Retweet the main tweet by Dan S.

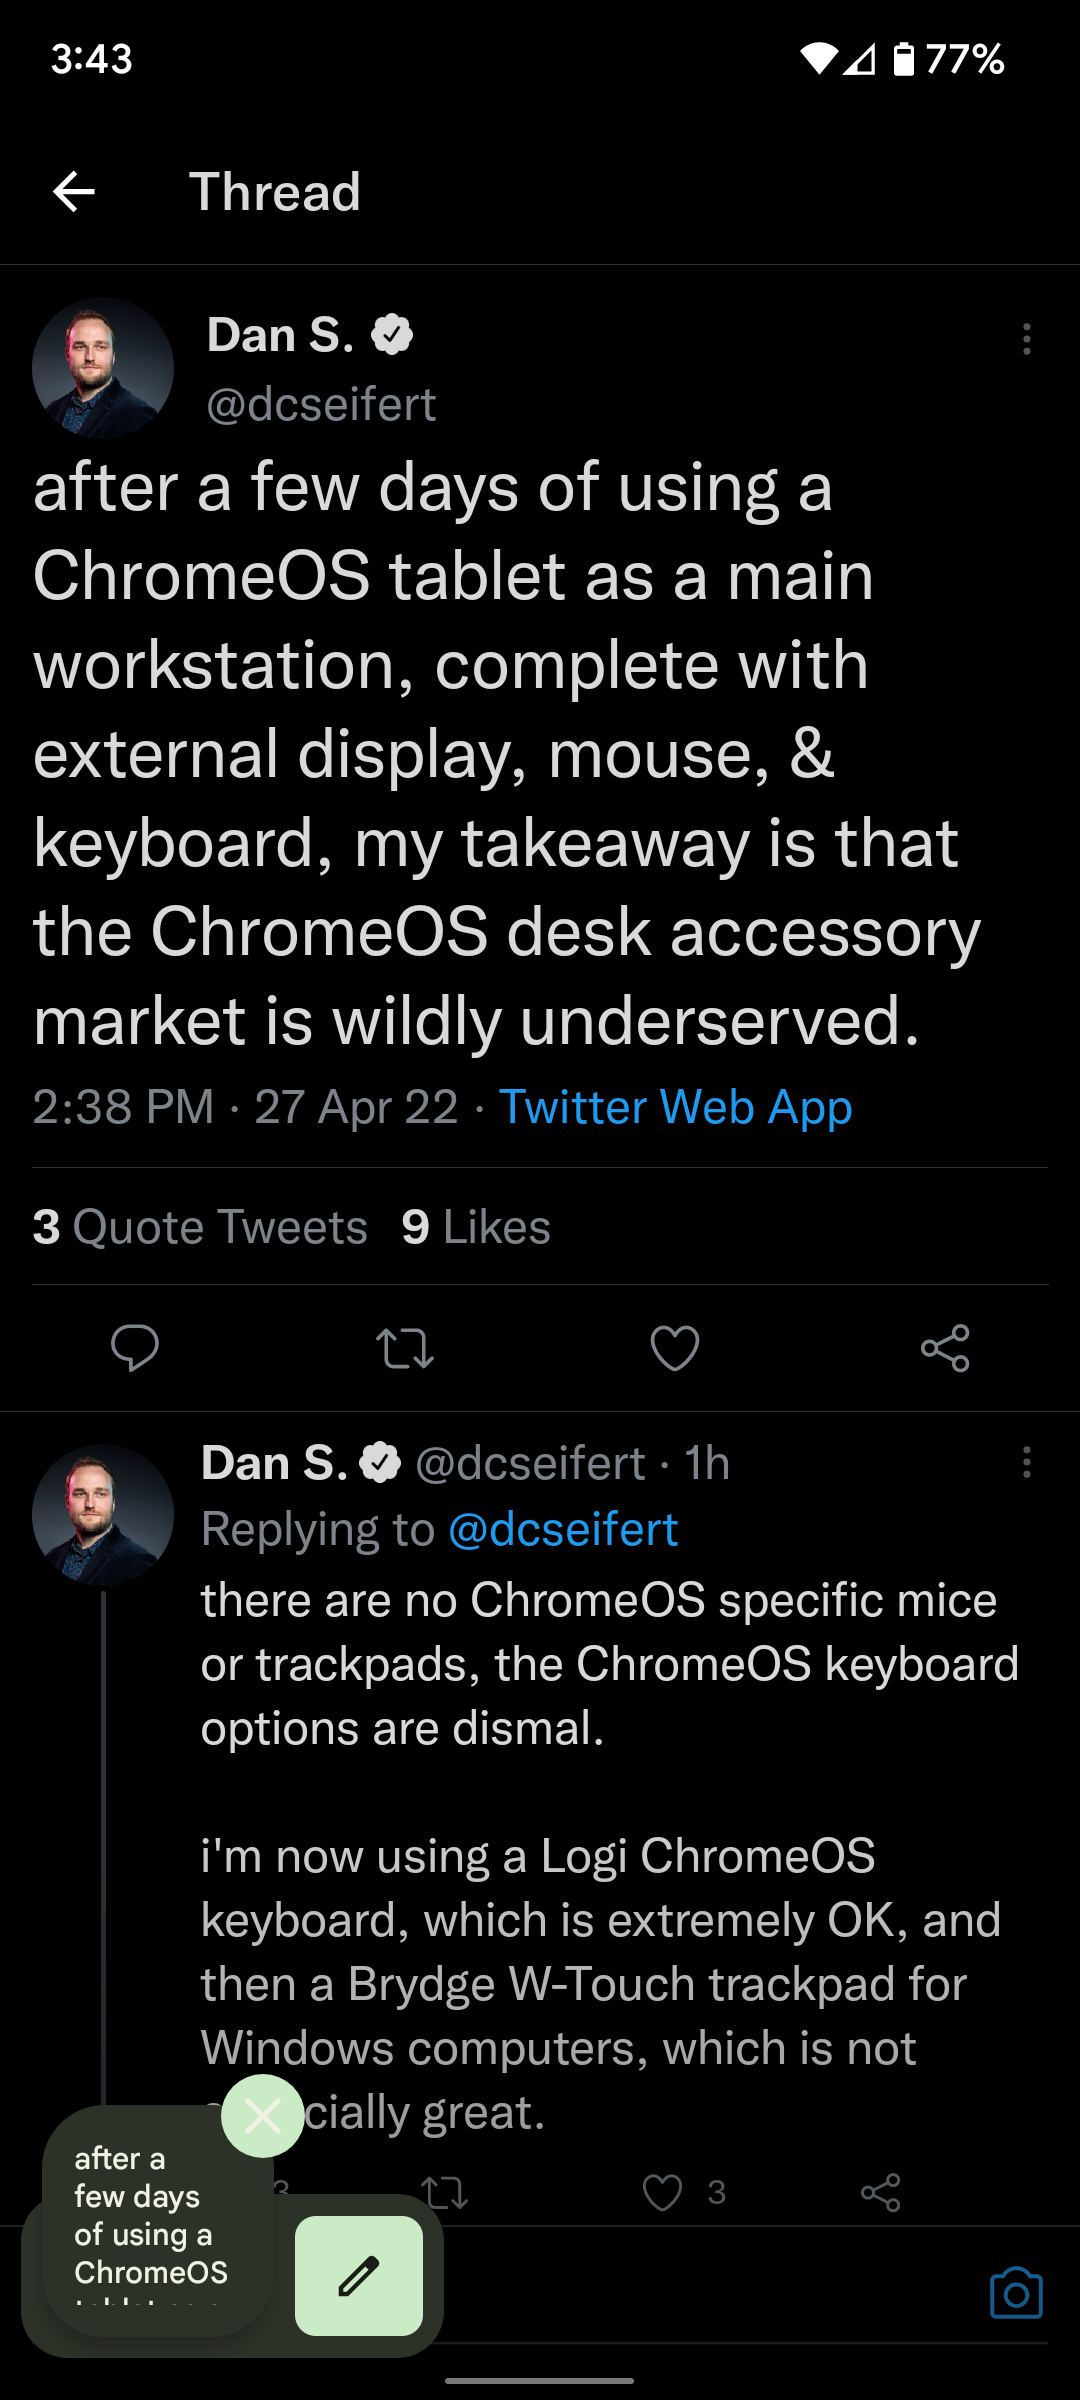coord(405,1348)
